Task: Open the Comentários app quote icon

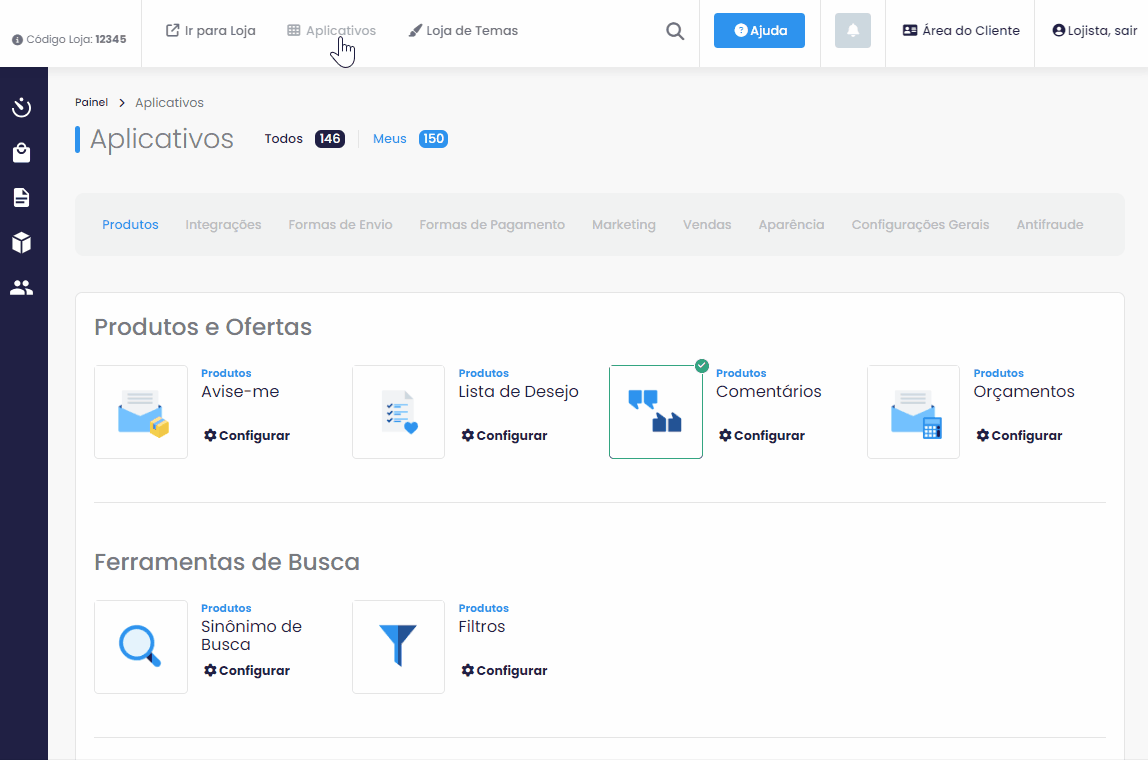Action: tap(655, 412)
